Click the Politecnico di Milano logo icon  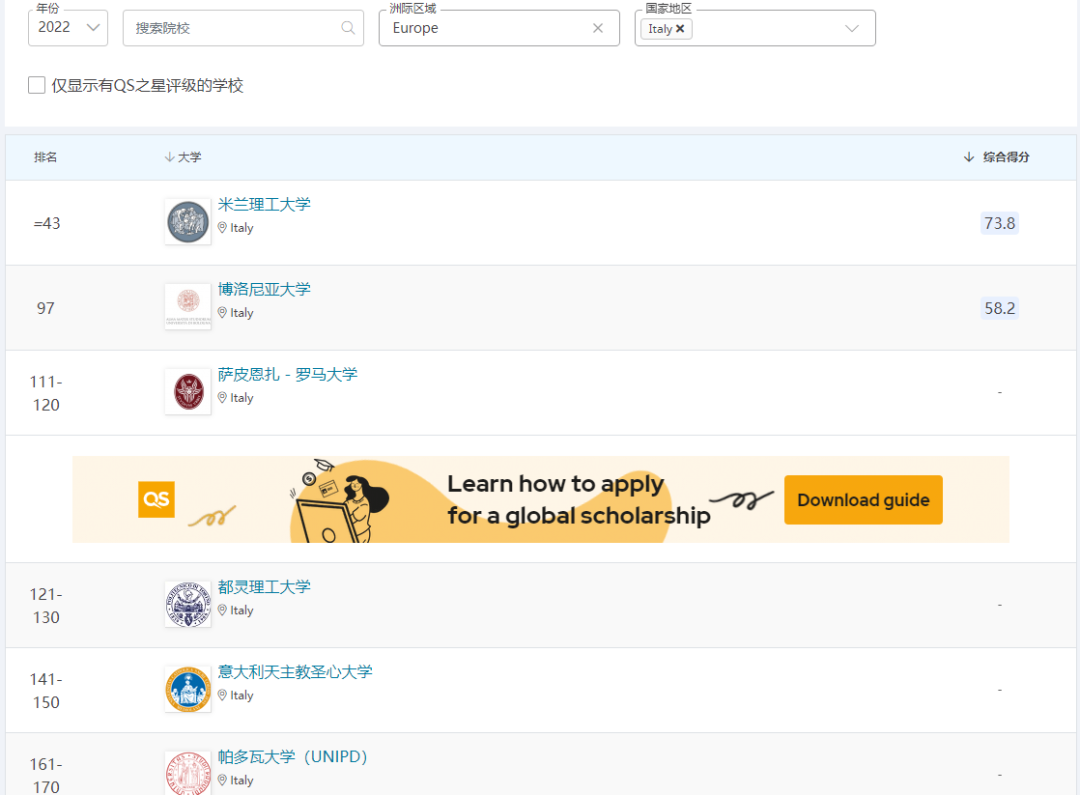[188, 222]
